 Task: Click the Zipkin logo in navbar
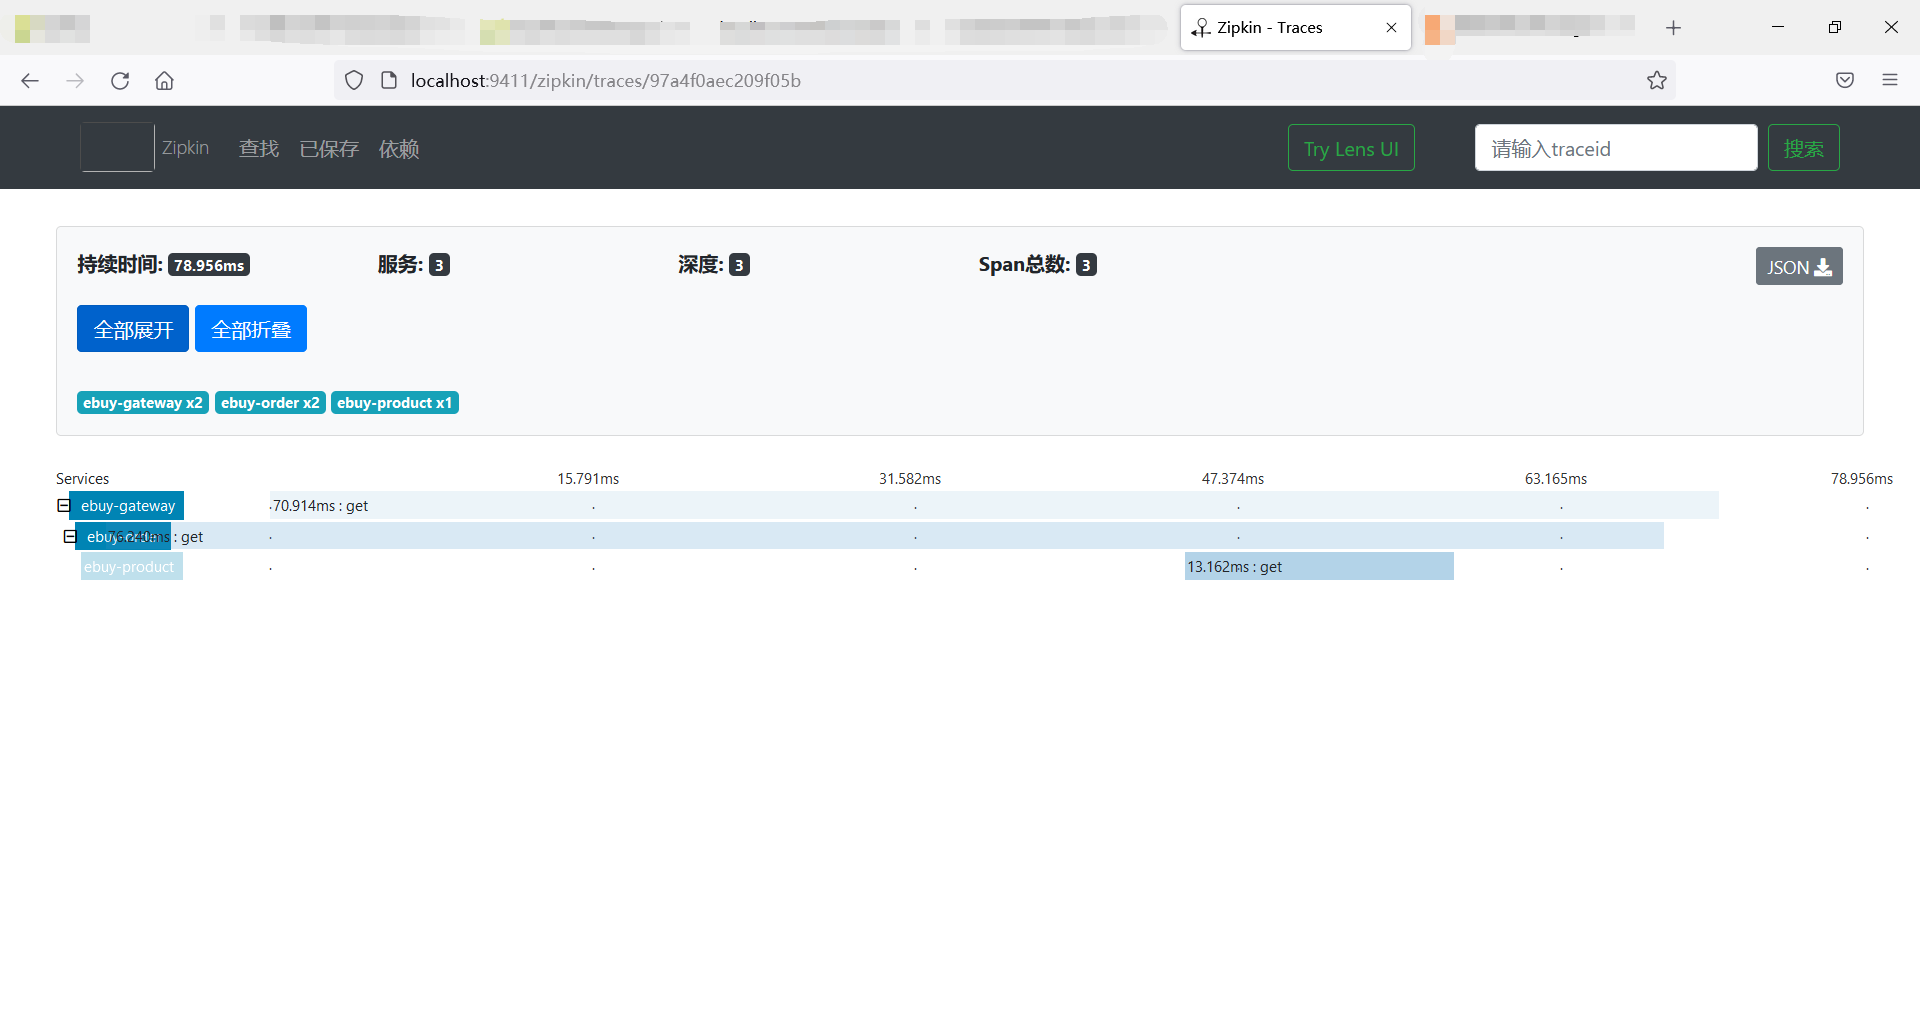(x=117, y=147)
